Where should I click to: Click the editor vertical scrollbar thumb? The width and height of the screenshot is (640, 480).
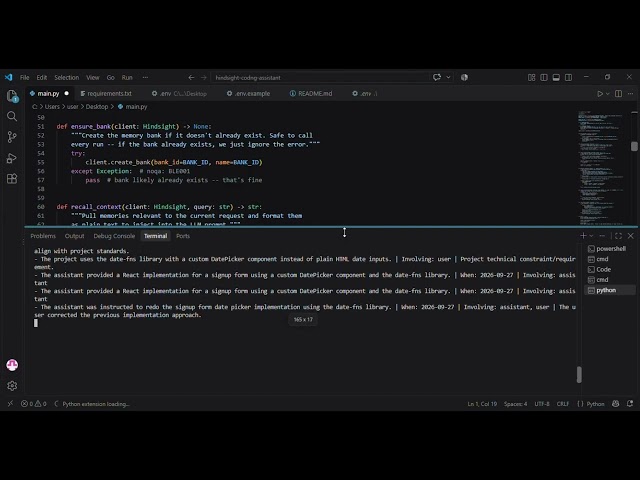click(634, 146)
